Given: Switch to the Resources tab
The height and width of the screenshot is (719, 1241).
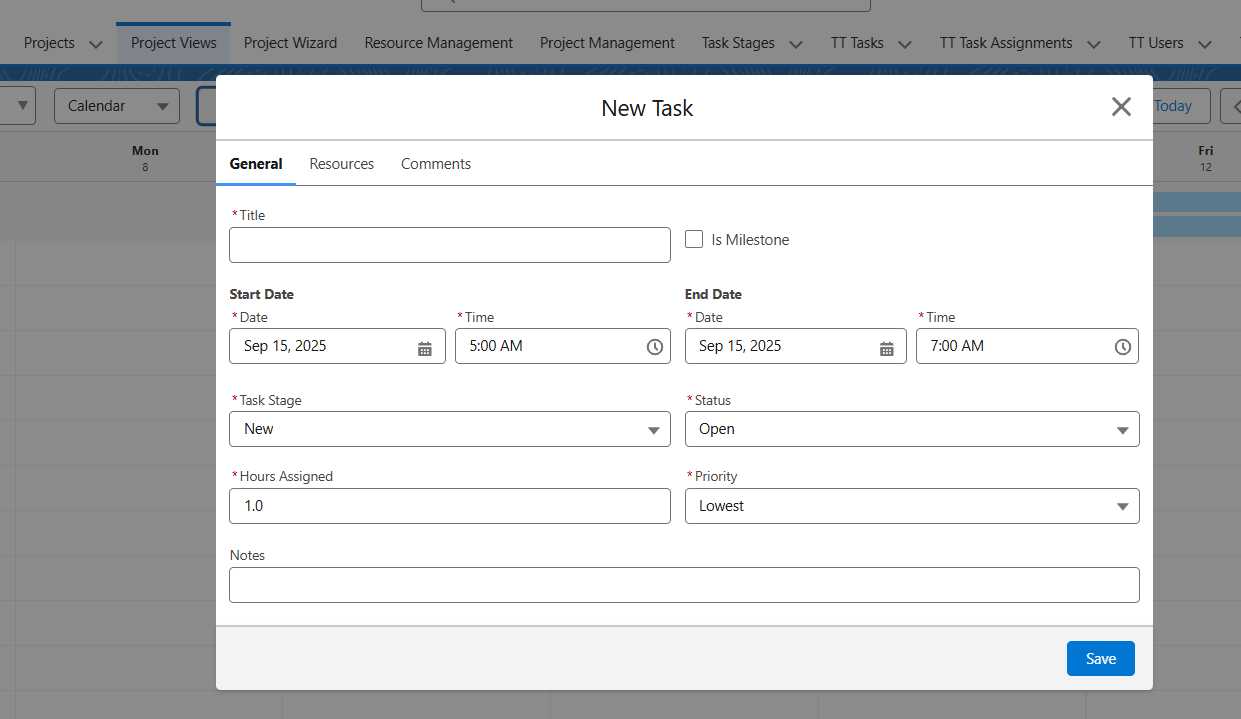Looking at the screenshot, I should pyautogui.click(x=342, y=164).
